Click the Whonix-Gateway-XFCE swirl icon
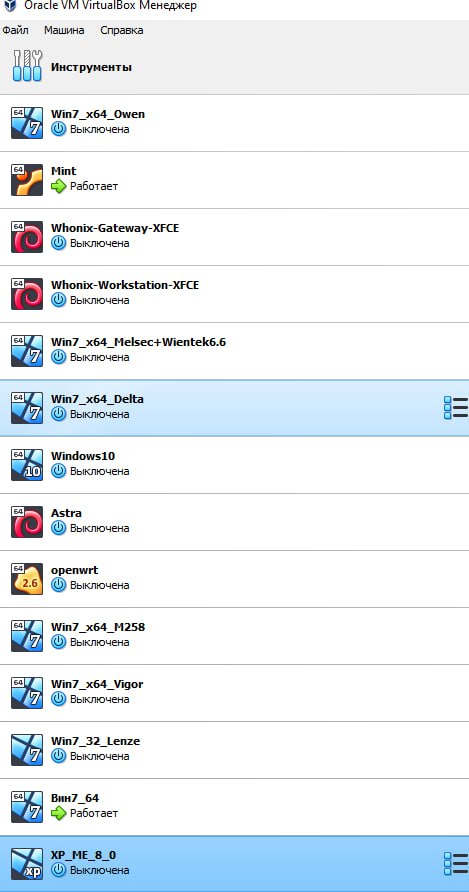The image size is (469, 892). pos(27,237)
